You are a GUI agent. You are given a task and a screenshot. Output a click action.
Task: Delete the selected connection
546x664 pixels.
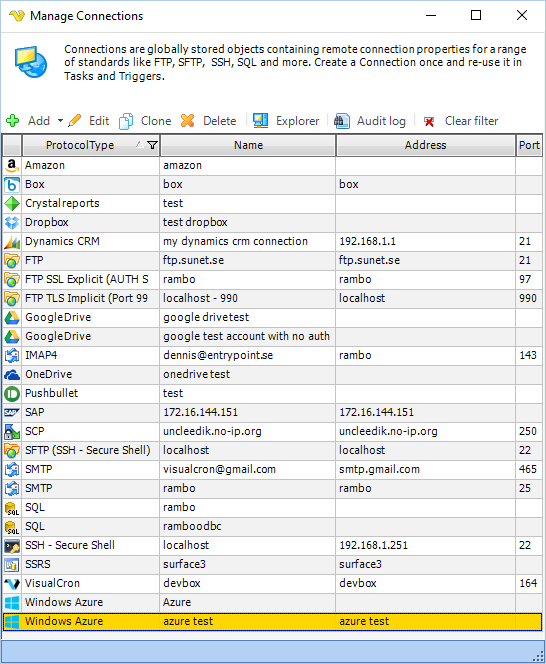pos(208,121)
